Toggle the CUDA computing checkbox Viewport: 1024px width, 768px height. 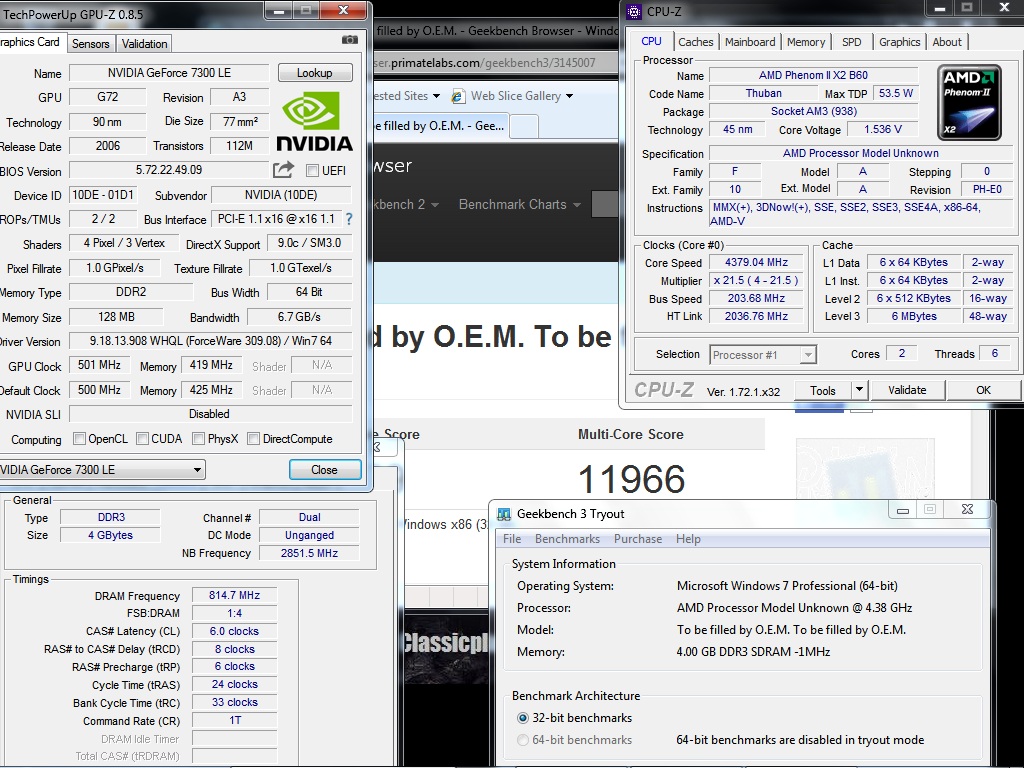(142, 438)
